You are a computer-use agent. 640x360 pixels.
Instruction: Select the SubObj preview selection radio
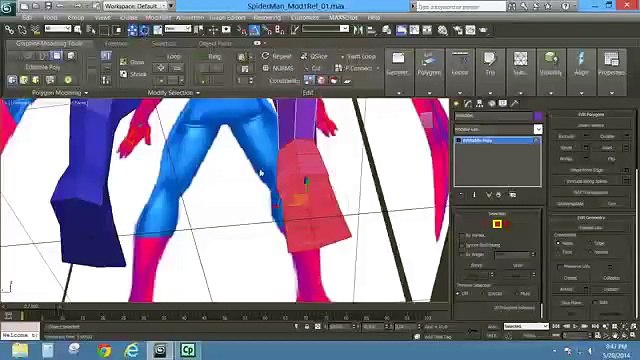coord(483,293)
